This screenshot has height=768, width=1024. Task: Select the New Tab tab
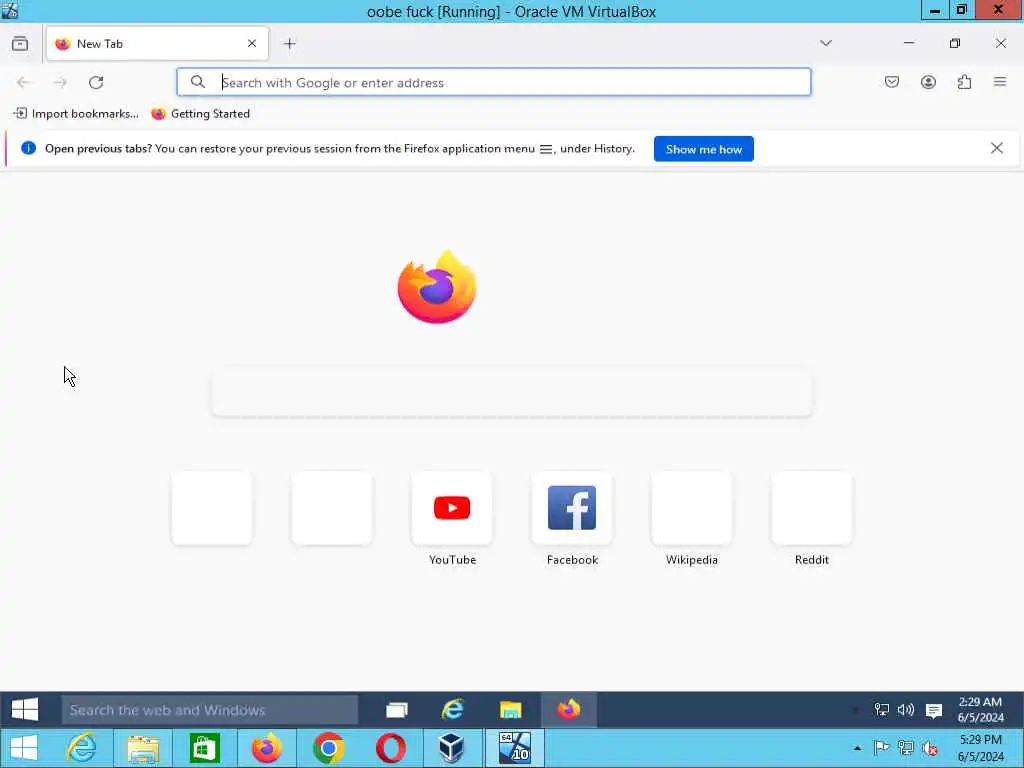(157, 44)
